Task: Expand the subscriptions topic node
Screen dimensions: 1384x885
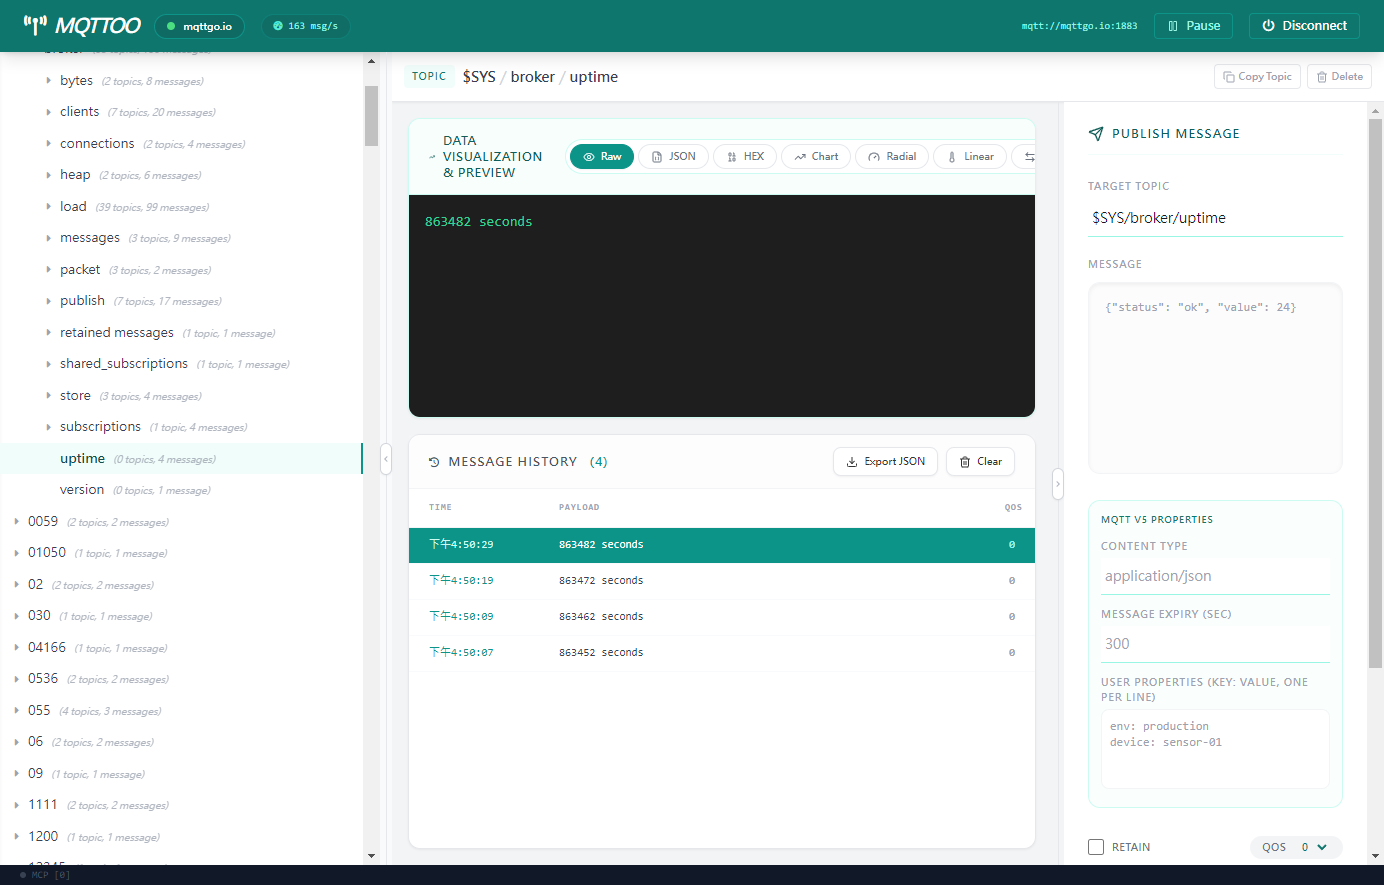Action: pyautogui.click(x=48, y=427)
